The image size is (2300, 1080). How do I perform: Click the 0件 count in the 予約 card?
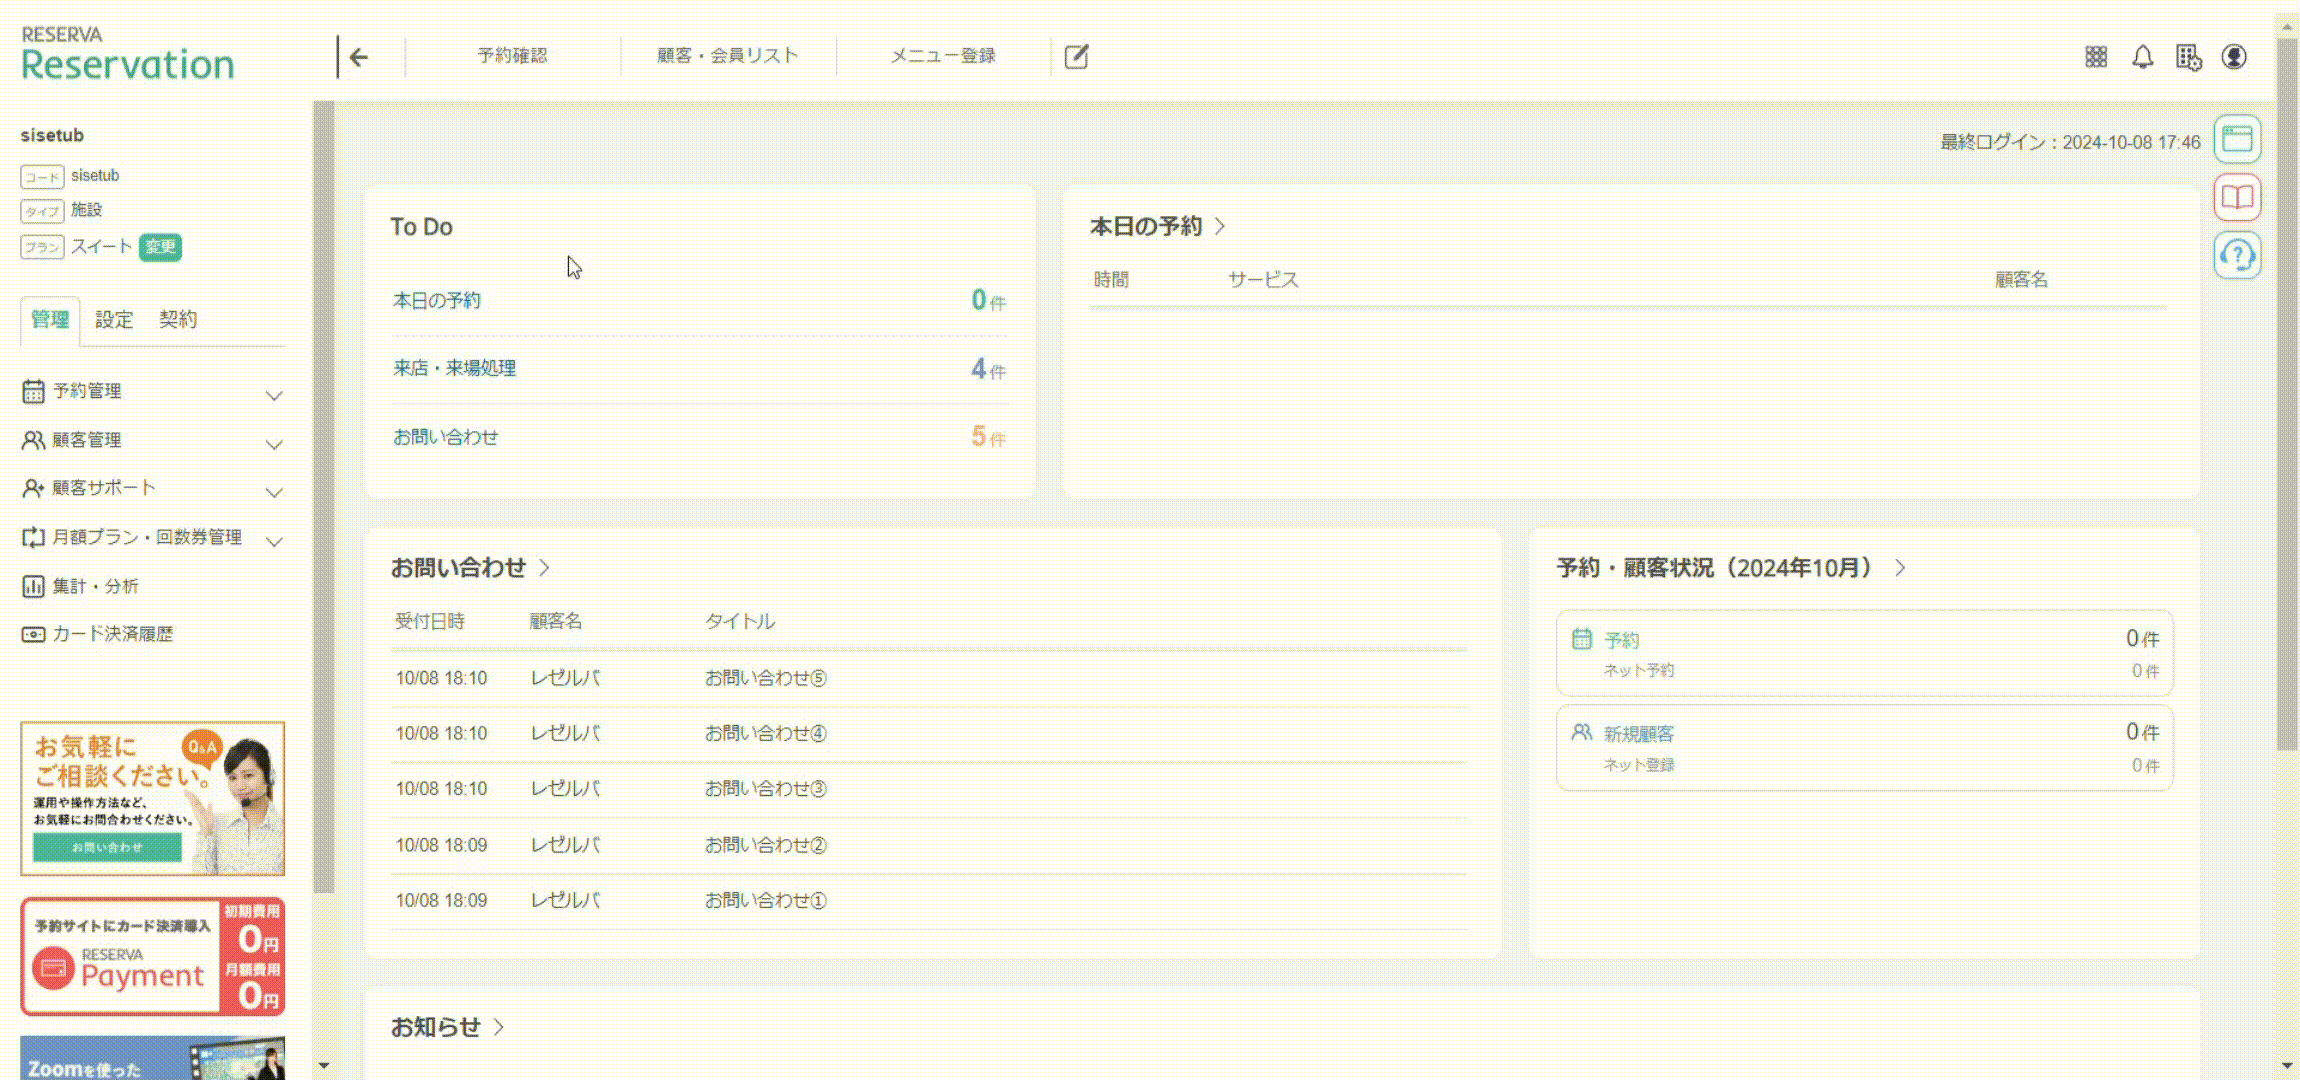pos(2142,639)
